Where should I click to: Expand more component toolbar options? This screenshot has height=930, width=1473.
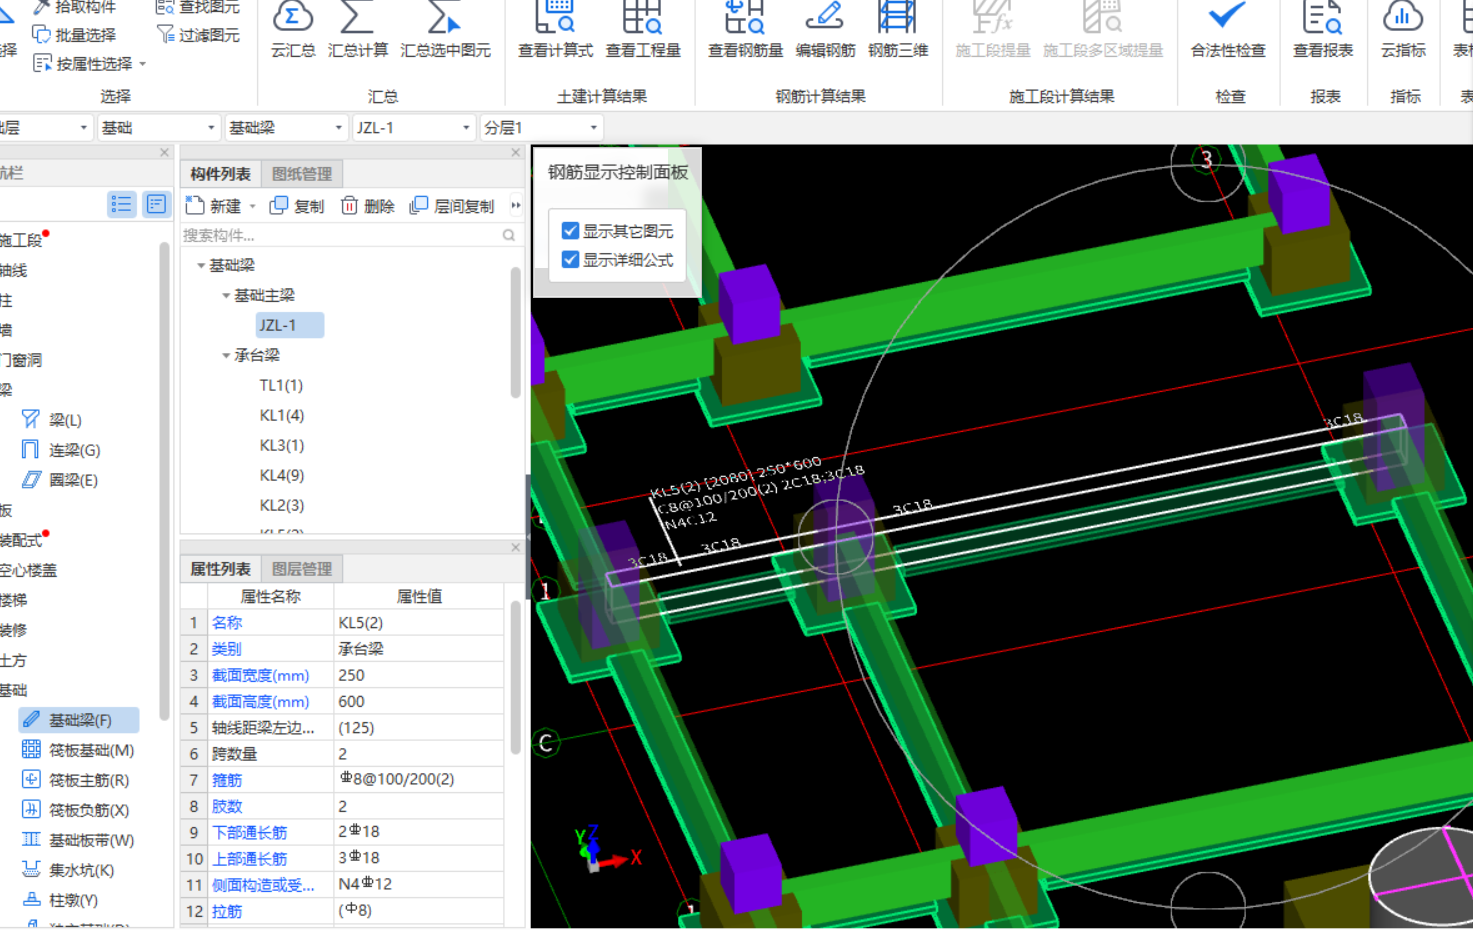[516, 206]
